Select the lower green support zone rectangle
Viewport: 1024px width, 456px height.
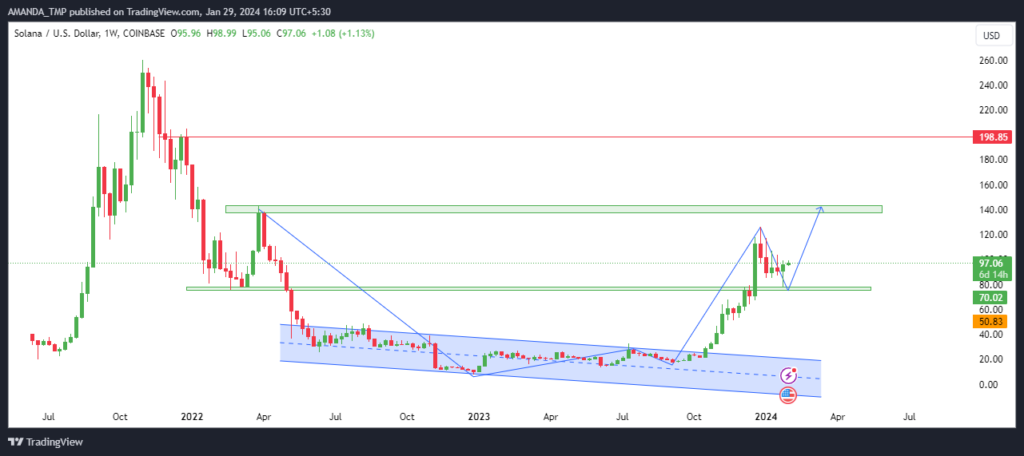[x=528, y=288]
